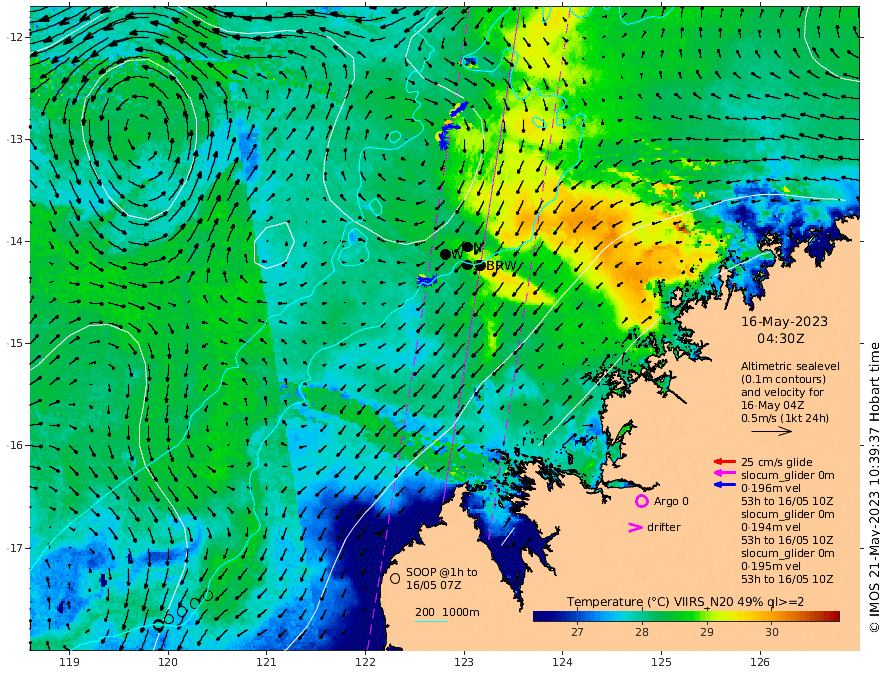Click the 0.194m vel text
This screenshot has width=880, height=680.
[771, 527]
